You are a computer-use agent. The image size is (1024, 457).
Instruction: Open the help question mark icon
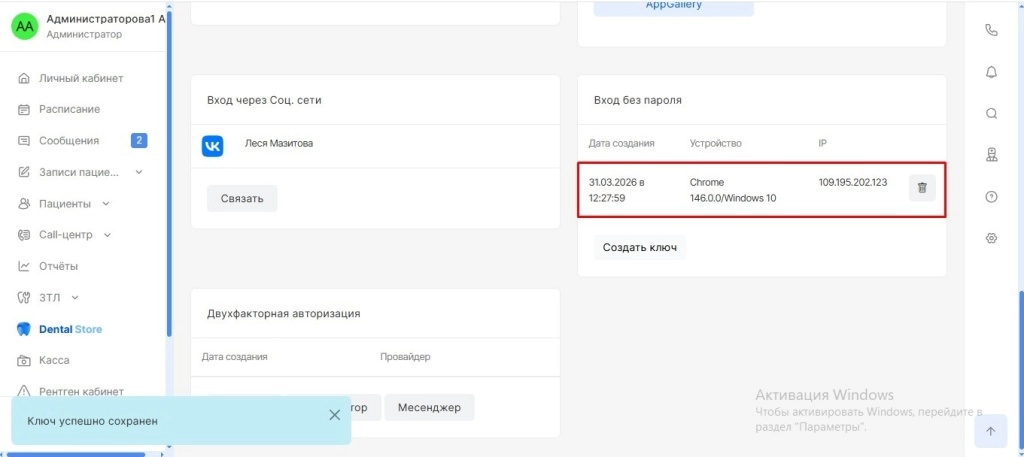click(x=991, y=197)
